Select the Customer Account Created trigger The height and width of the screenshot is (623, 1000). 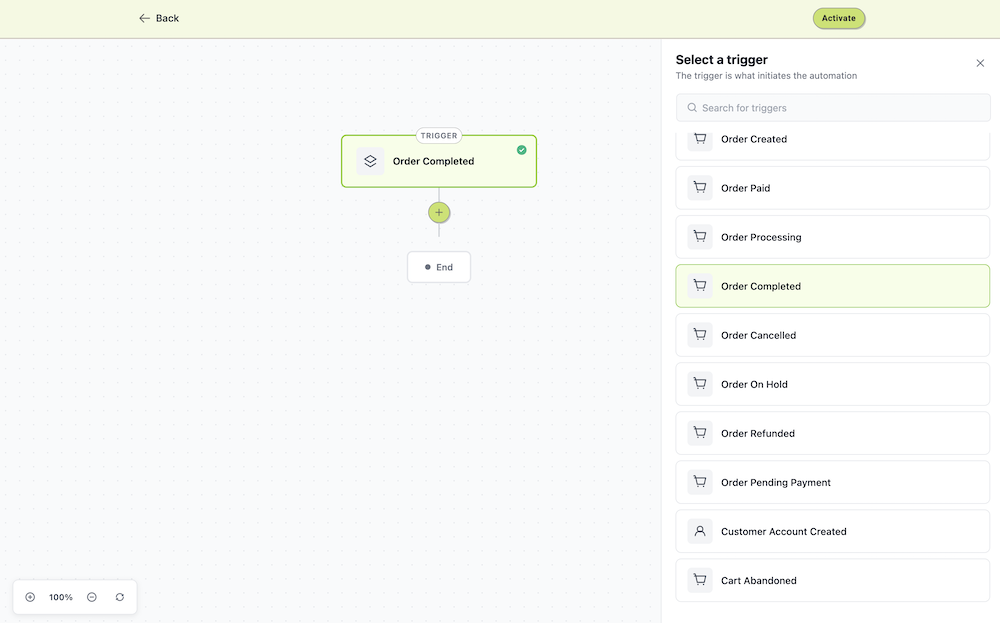tap(833, 532)
